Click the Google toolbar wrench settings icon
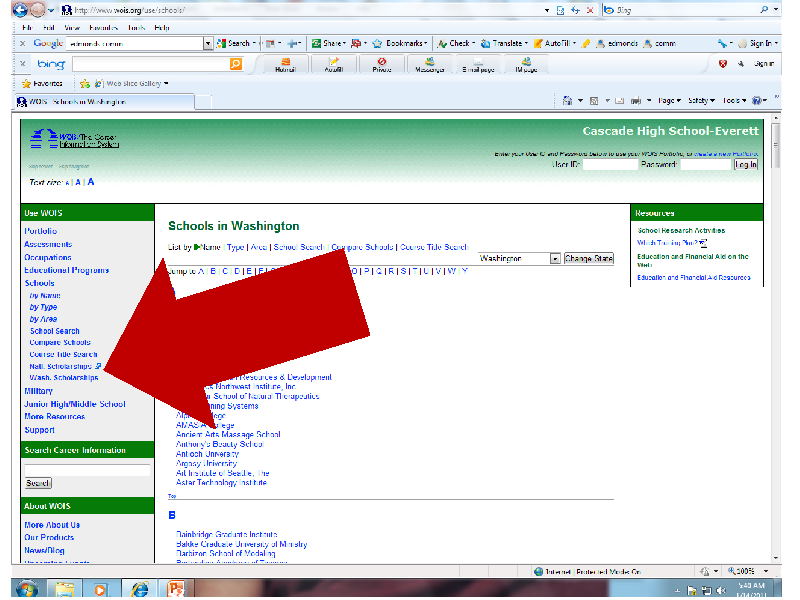The width and height of the screenshot is (800, 600). [722, 43]
